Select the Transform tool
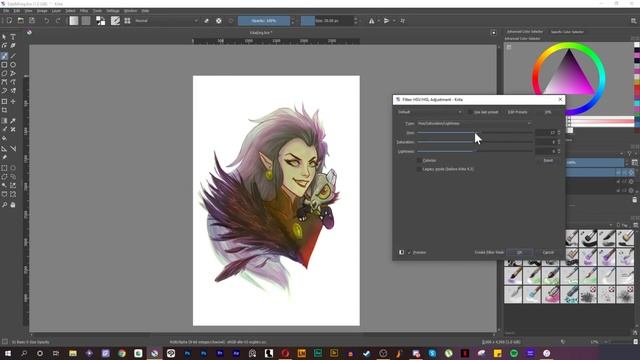This screenshot has height=360, width=640. coord(4,101)
